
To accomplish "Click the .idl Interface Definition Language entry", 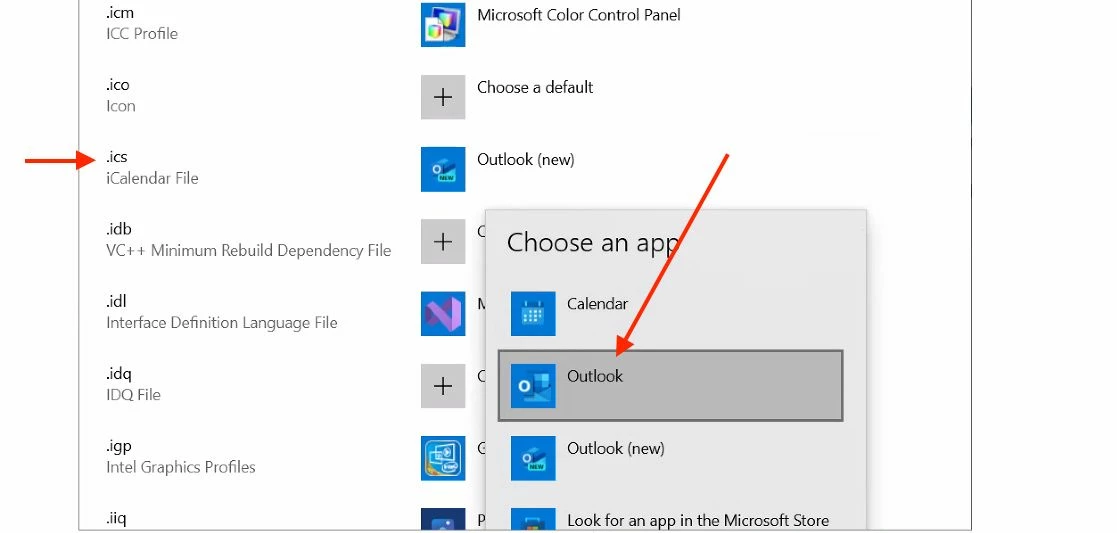I will [222, 312].
